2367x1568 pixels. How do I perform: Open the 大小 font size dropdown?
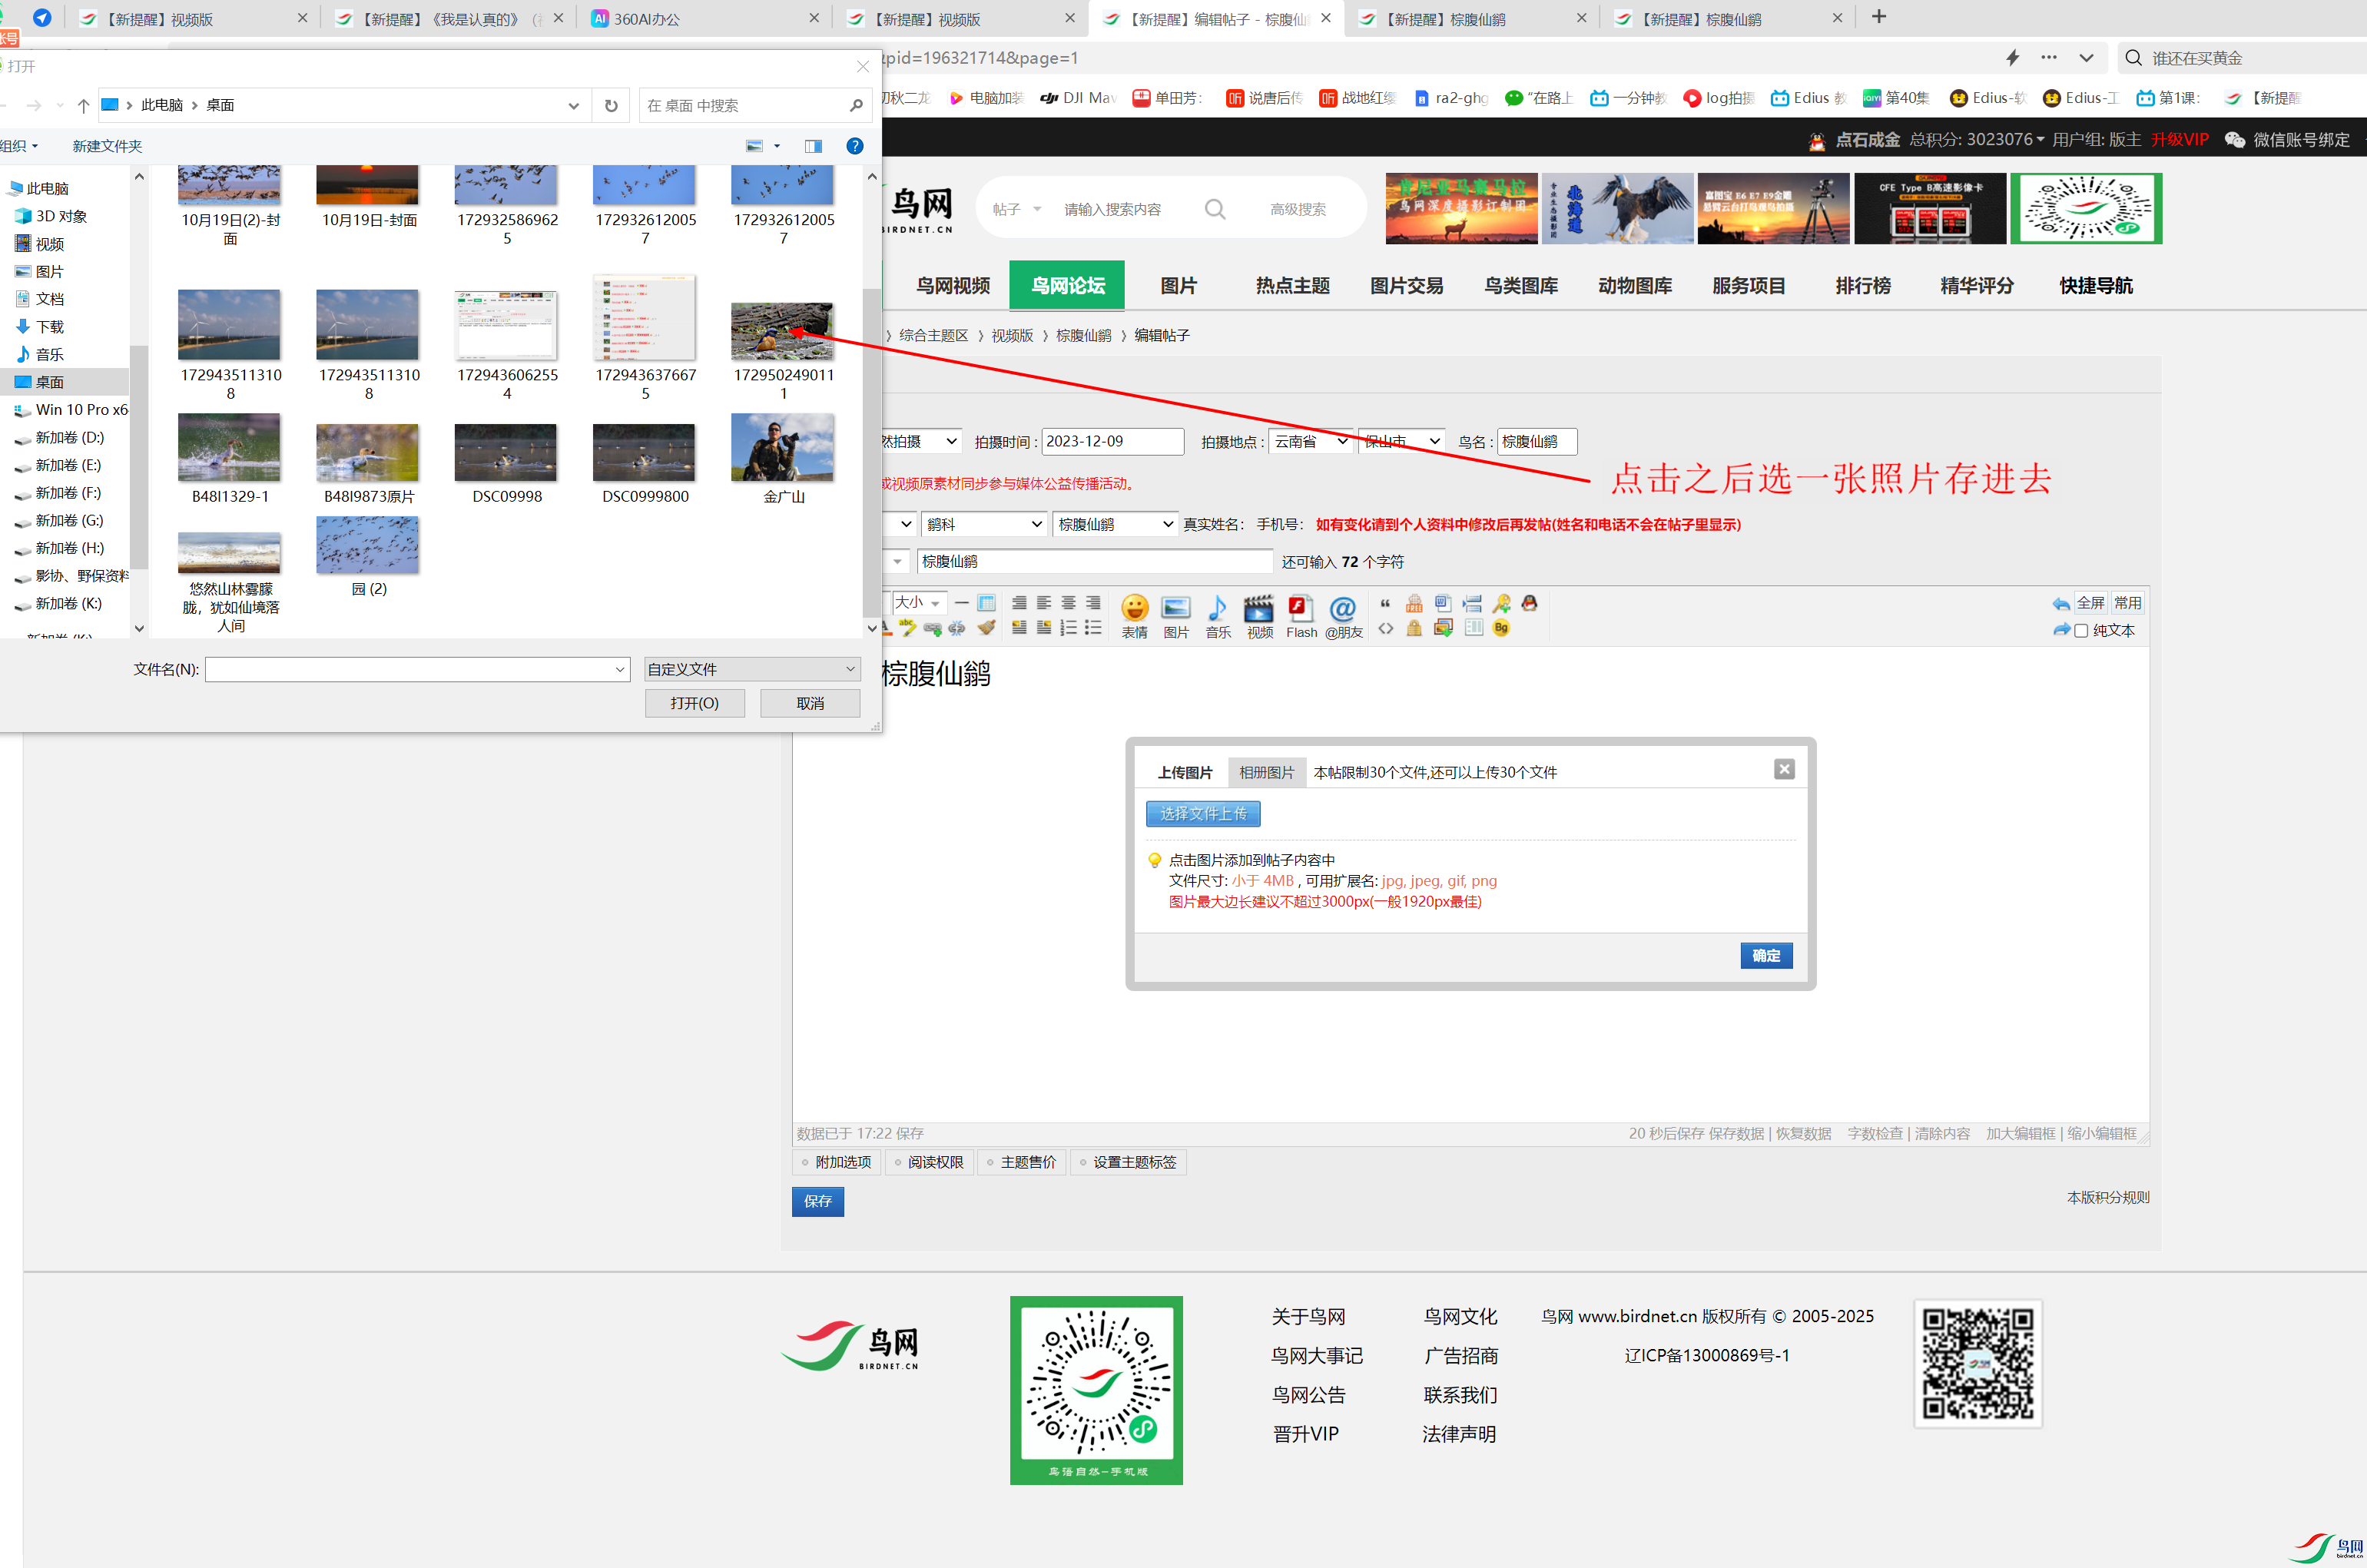[918, 603]
